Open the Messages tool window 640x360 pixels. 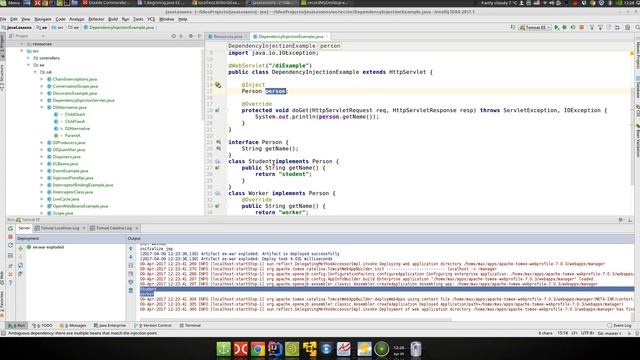pos(73,326)
